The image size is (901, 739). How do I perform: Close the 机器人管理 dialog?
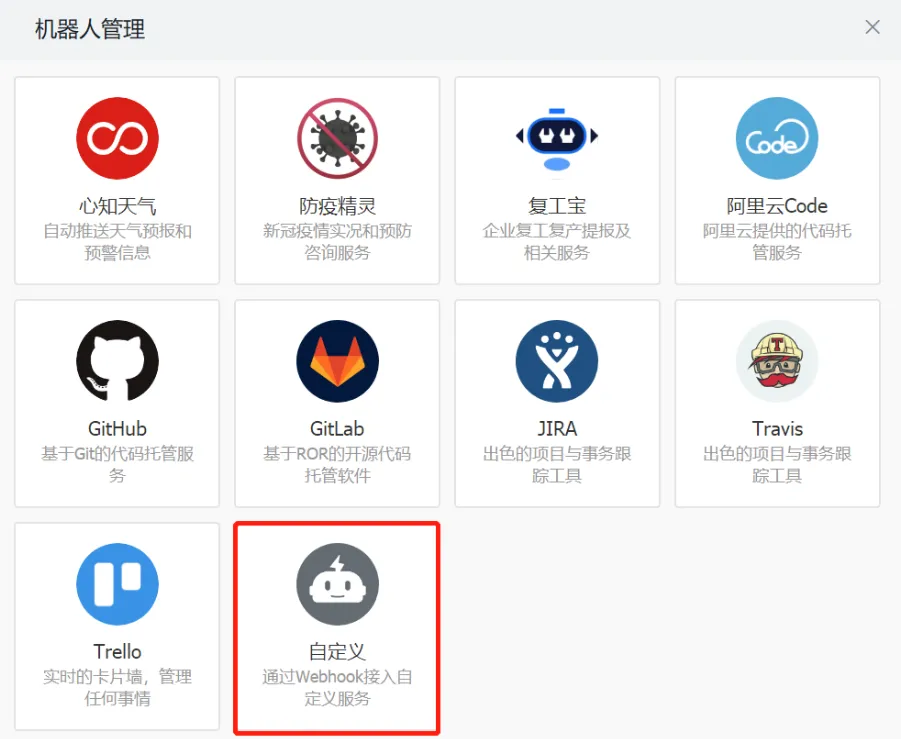872,27
